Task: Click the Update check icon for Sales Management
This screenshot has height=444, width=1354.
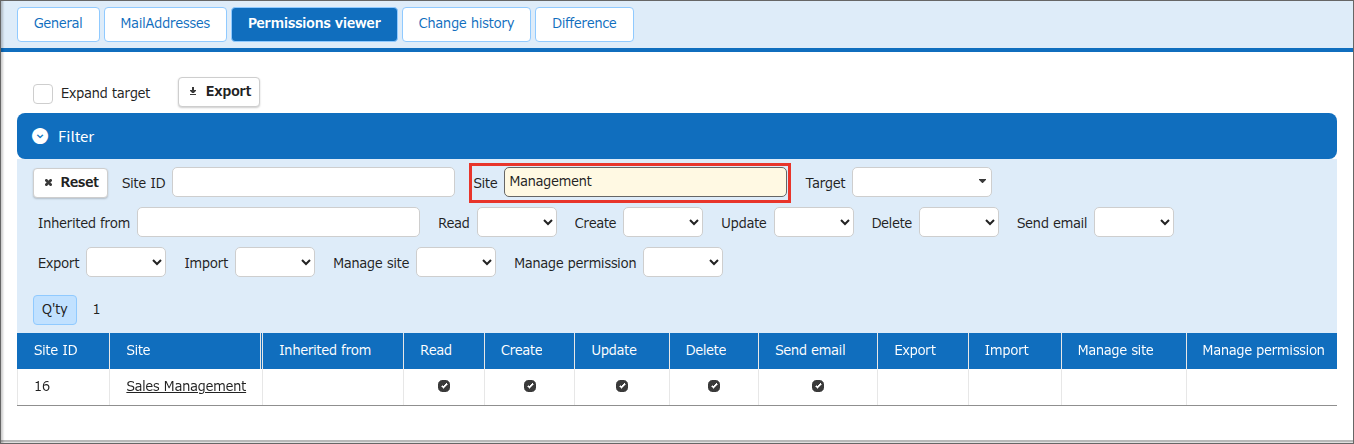Action: point(622,386)
